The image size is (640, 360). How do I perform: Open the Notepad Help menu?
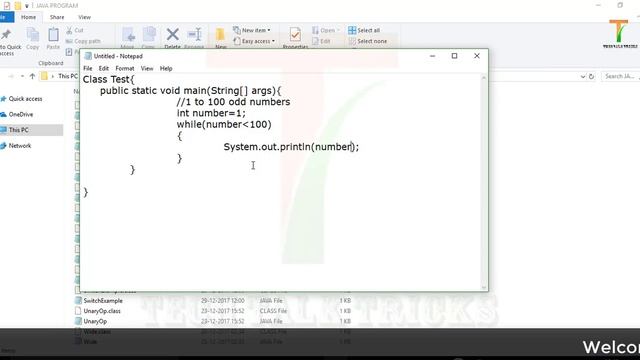(166, 69)
